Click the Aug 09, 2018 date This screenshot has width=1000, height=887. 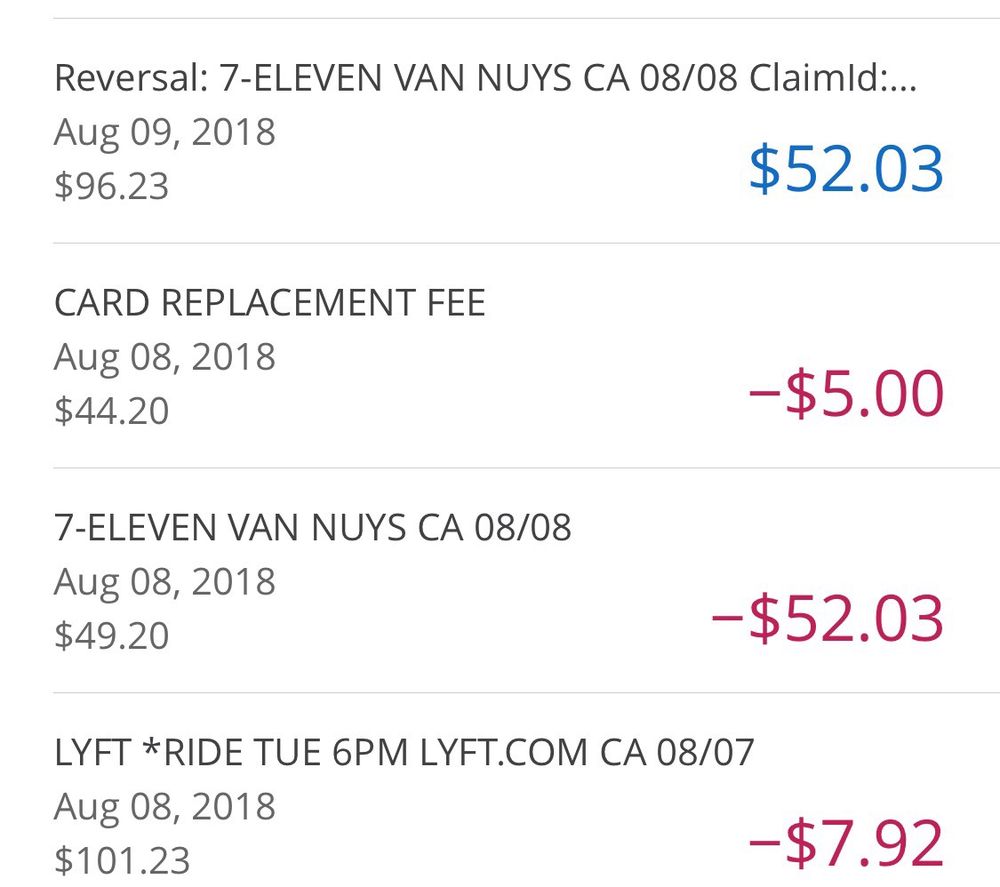point(164,132)
